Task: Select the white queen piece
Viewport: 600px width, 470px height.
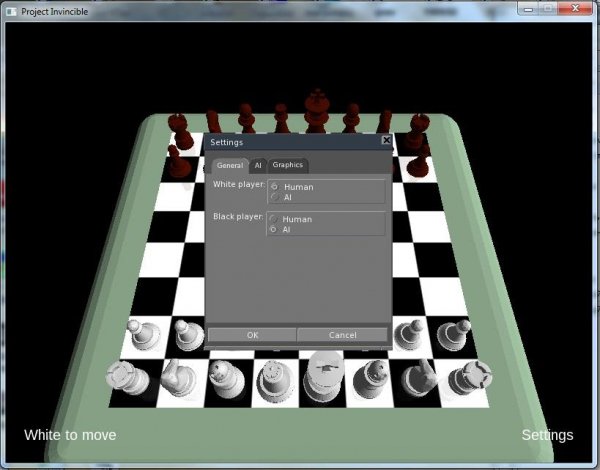Action: [275, 381]
